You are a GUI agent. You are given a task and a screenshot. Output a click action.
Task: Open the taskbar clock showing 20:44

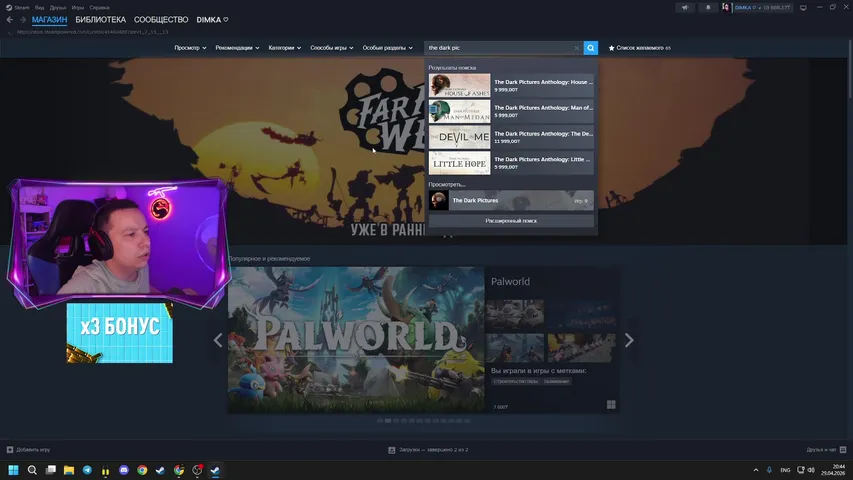[x=833, y=470]
